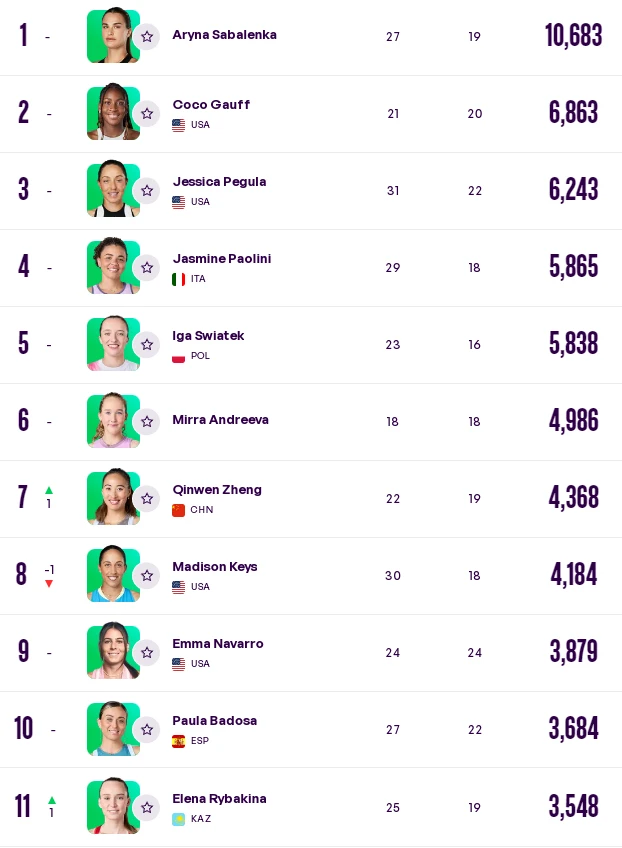
Task: Select Paula Badosa's headshot image
Action: (x=113, y=728)
